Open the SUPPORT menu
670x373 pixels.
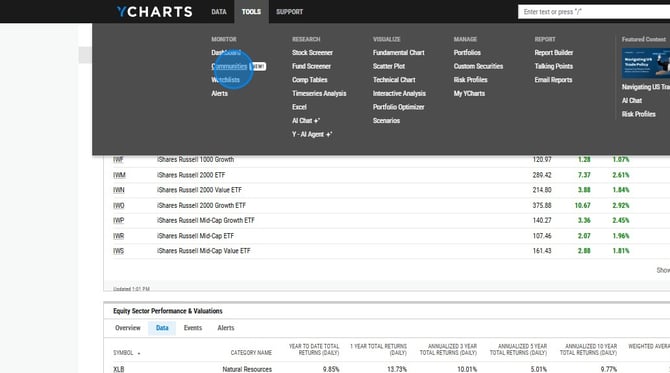tap(289, 12)
